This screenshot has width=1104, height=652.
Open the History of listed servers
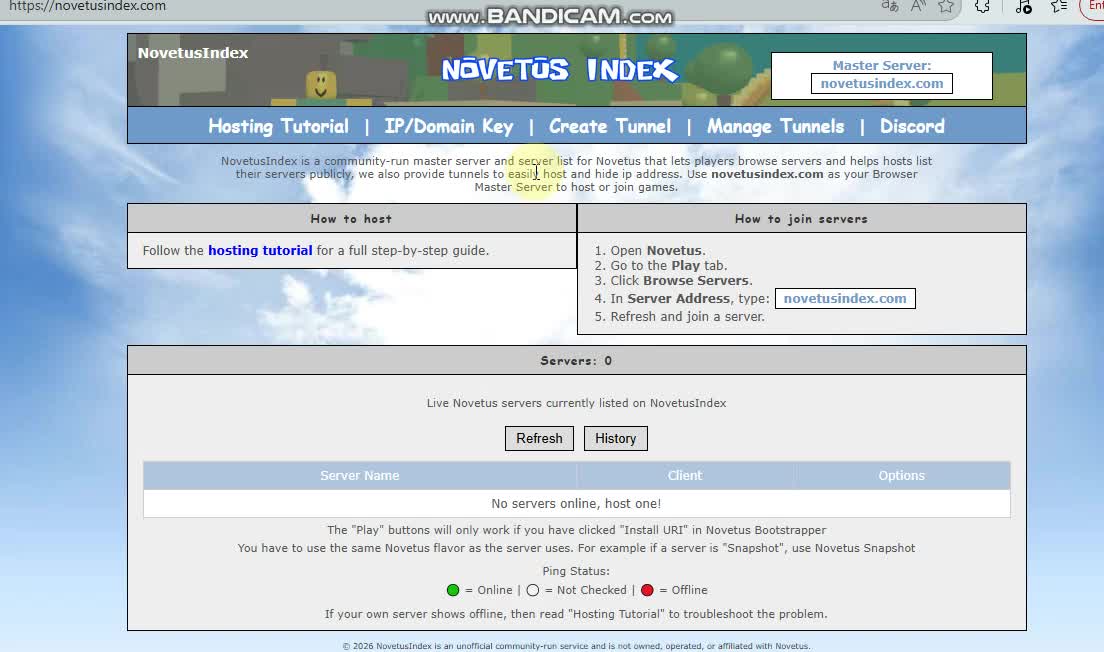[615, 438]
